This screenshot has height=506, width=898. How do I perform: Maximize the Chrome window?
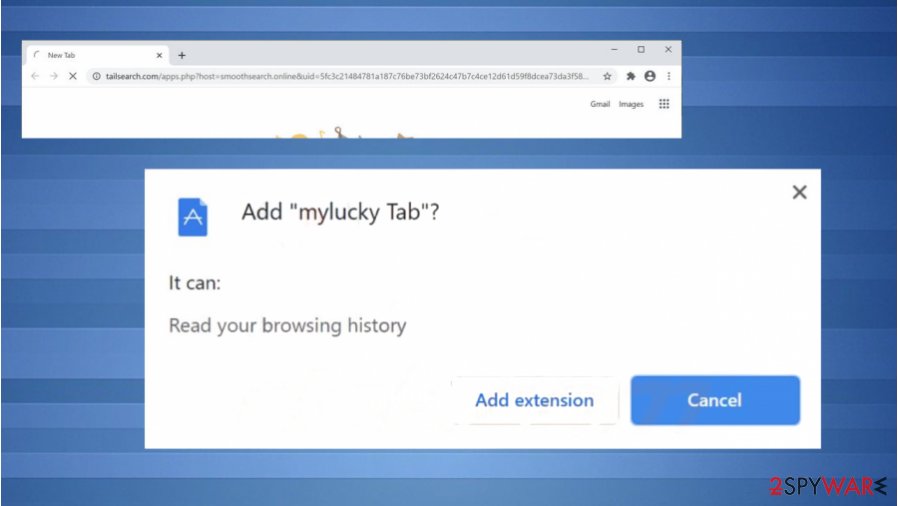pos(641,50)
